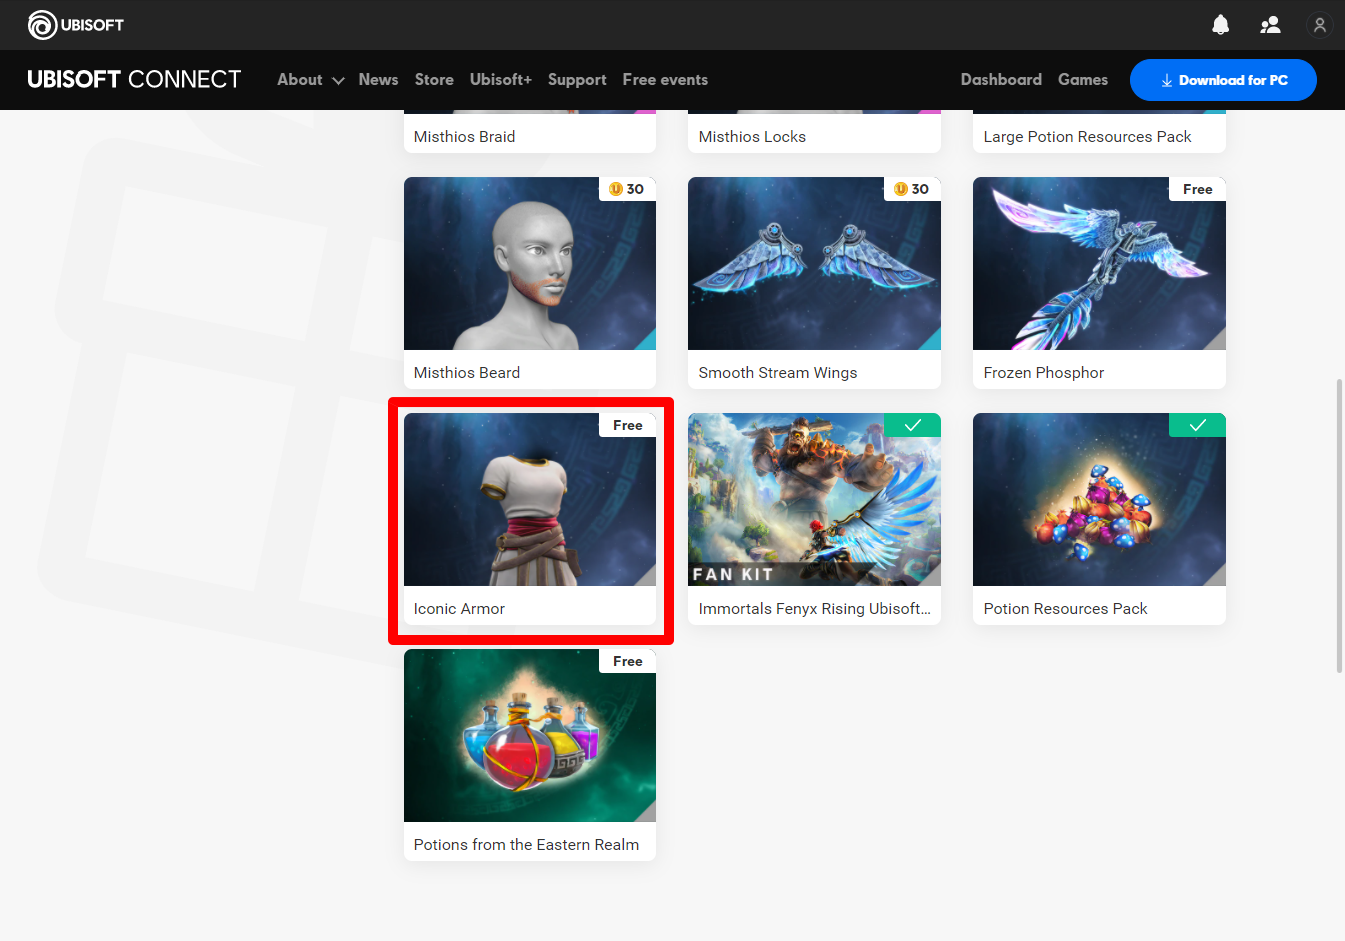1345x941 pixels.
Task: Click the Iconic Armor title
Action: [x=459, y=609]
